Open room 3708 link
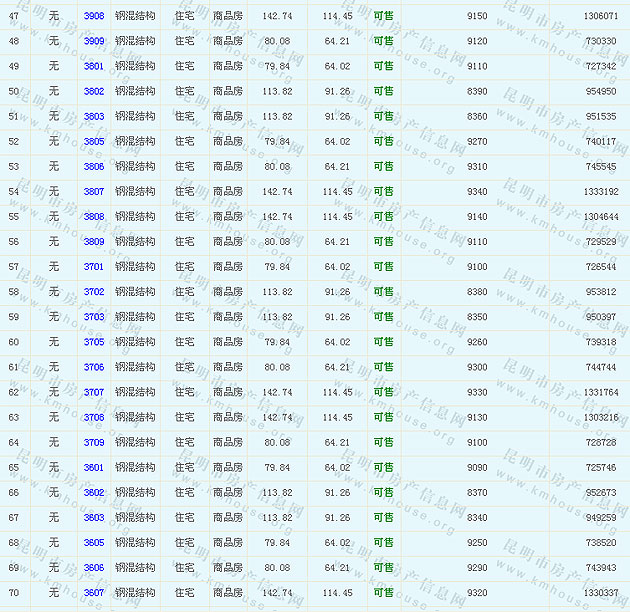The image size is (630, 612). point(93,417)
